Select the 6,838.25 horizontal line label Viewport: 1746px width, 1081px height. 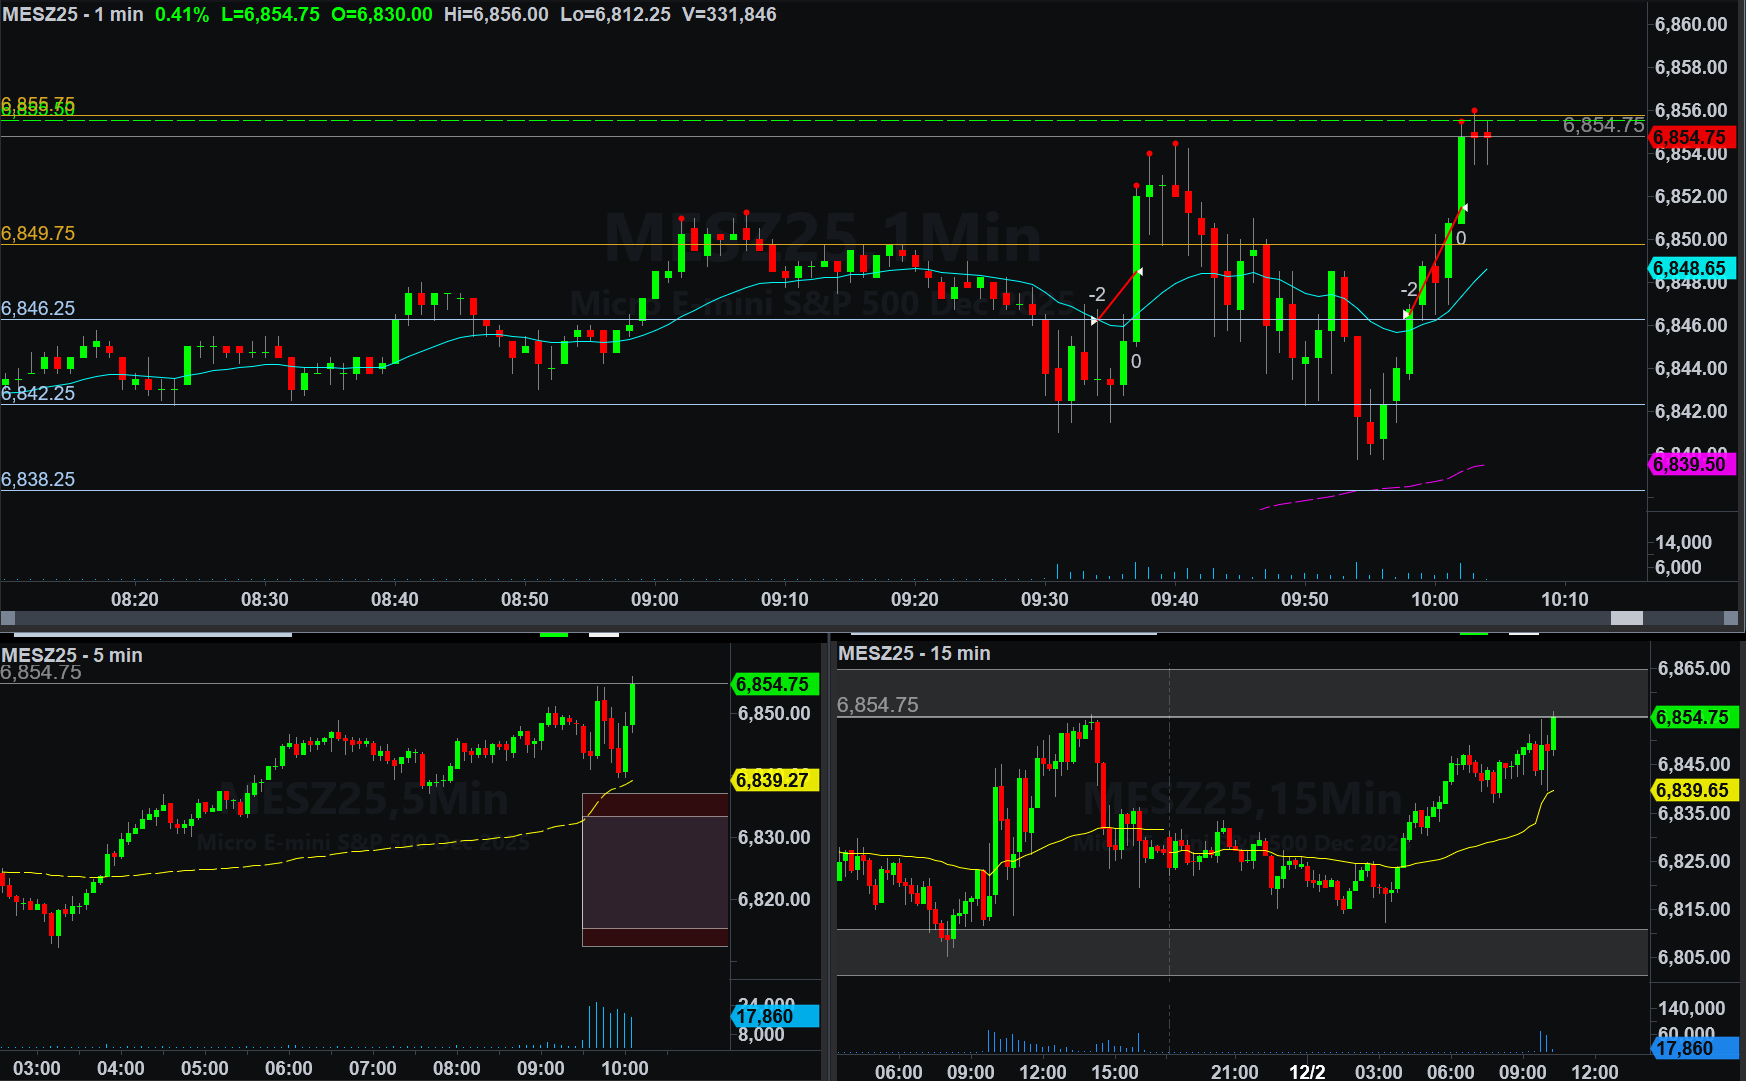tap(38, 479)
